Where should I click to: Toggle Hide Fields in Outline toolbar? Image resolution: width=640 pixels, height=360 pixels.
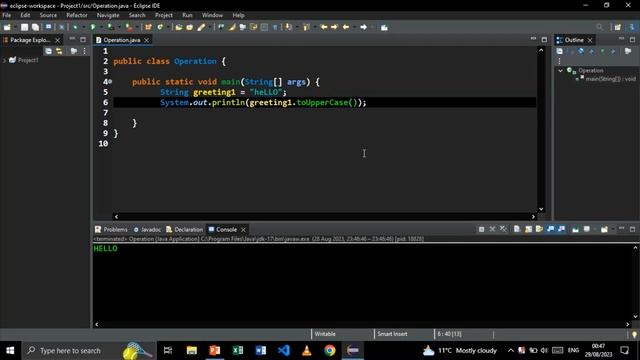tap(581, 51)
